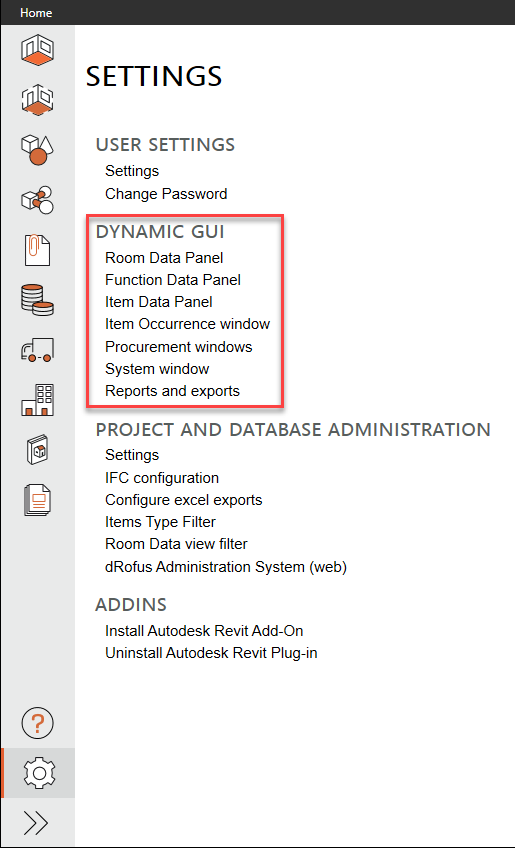Screen dimensions: 515x848
Task: Open the Rooms module icon in sidebar
Action: point(37,49)
